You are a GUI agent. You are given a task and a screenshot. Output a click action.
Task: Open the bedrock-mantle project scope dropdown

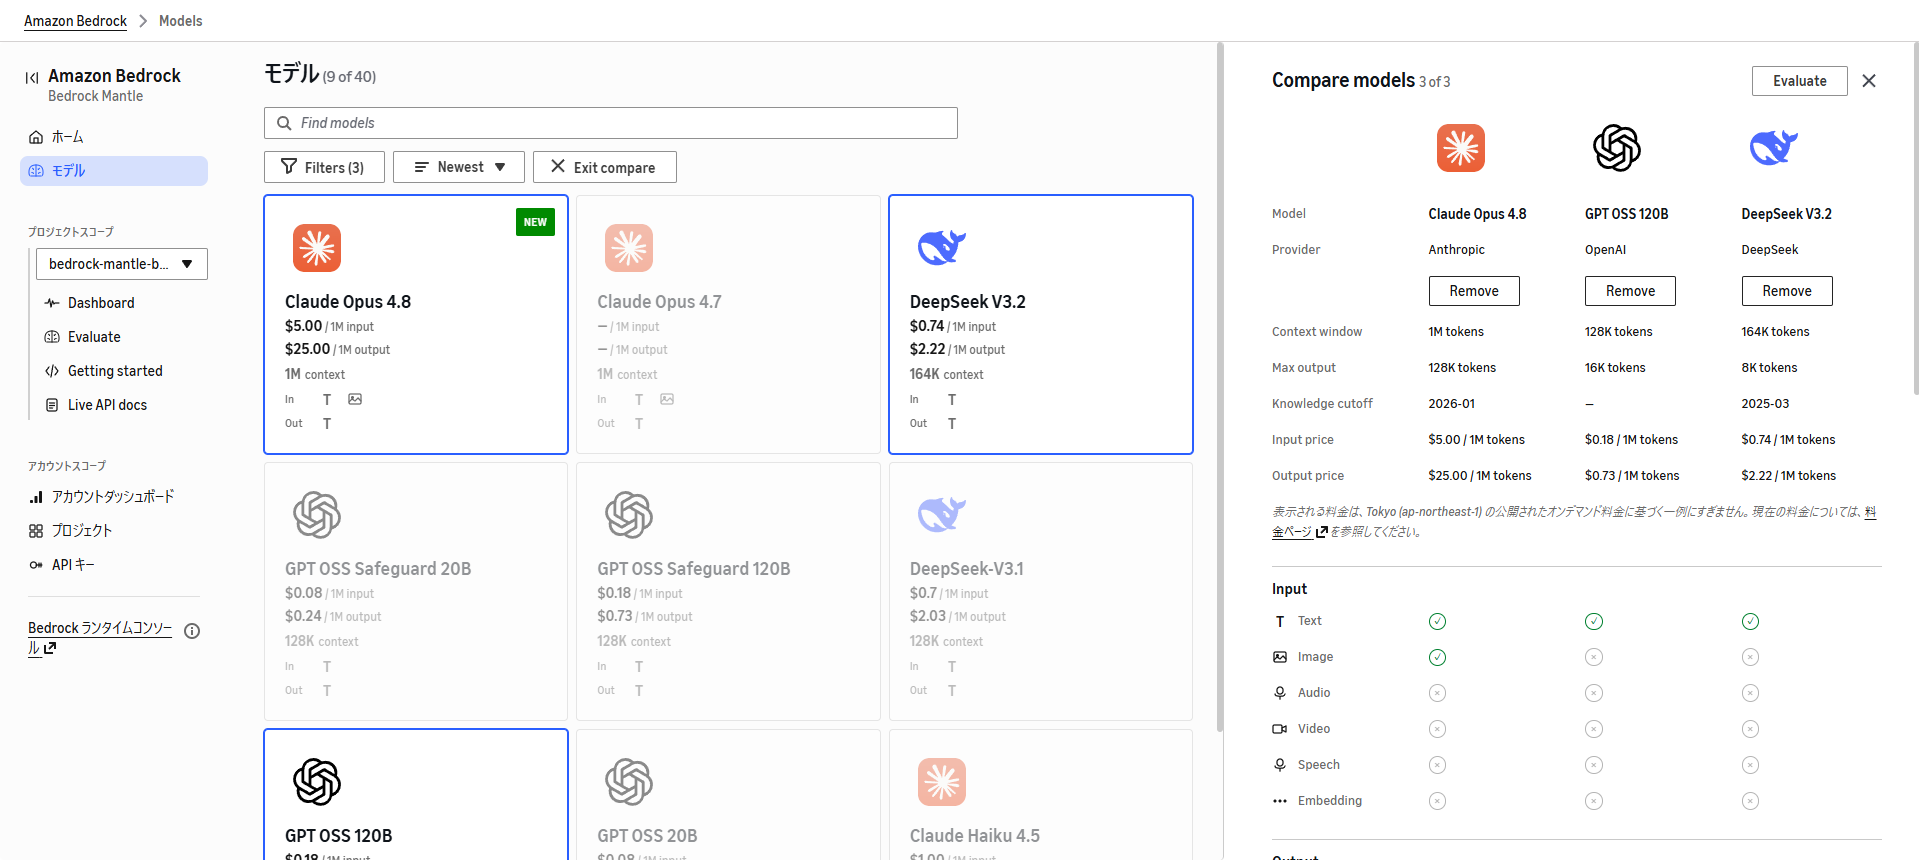pyautogui.click(x=122, y=264)
